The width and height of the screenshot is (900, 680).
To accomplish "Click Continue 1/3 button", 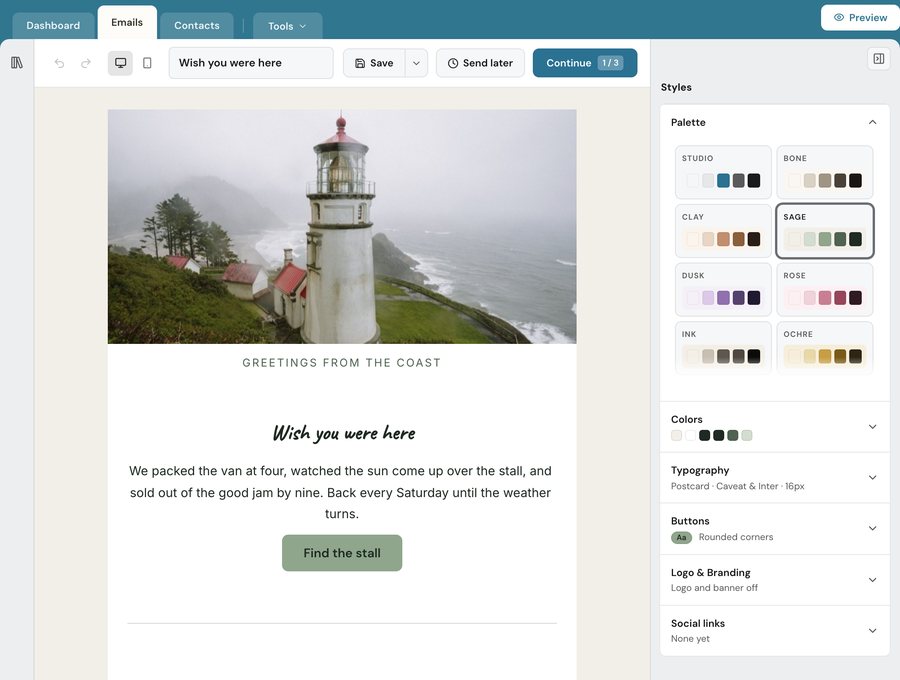I will (585, 63).
